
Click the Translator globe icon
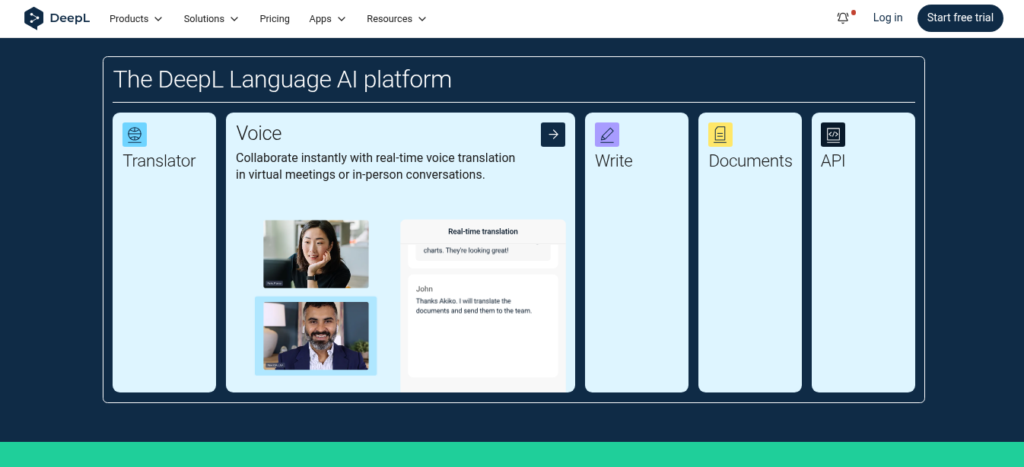pyautogui.click(x=135, y=135)
